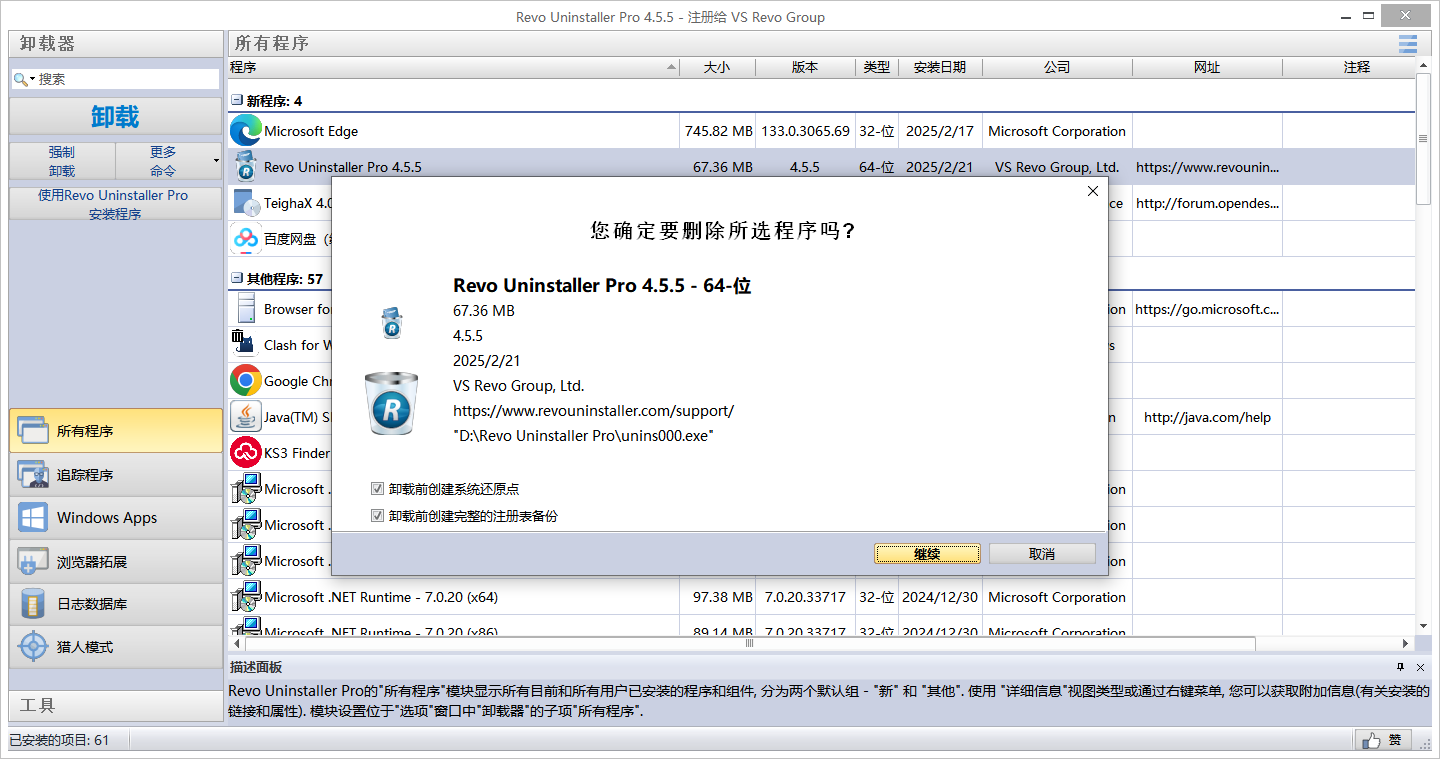Click the 745.82 MB size cell

click(x=719, y=131)
